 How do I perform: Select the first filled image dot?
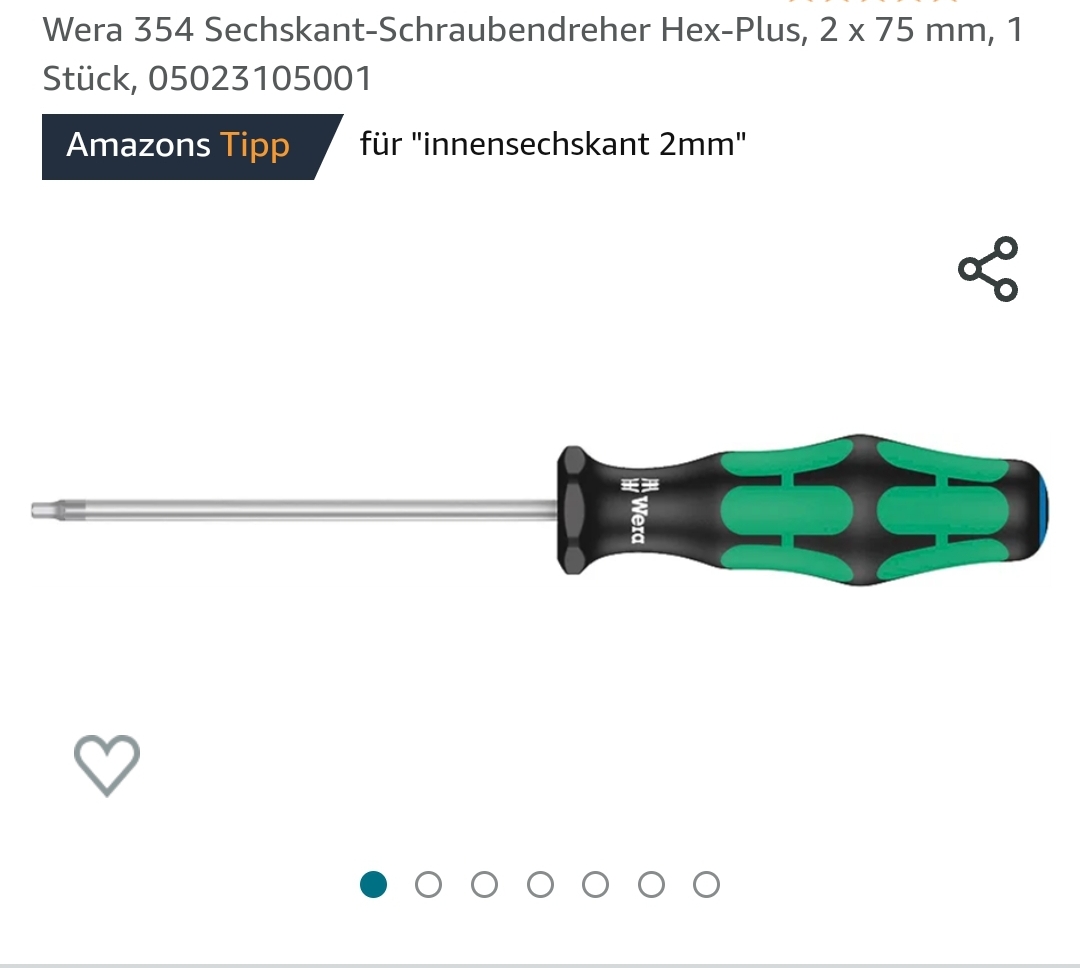tap(373, 885)
